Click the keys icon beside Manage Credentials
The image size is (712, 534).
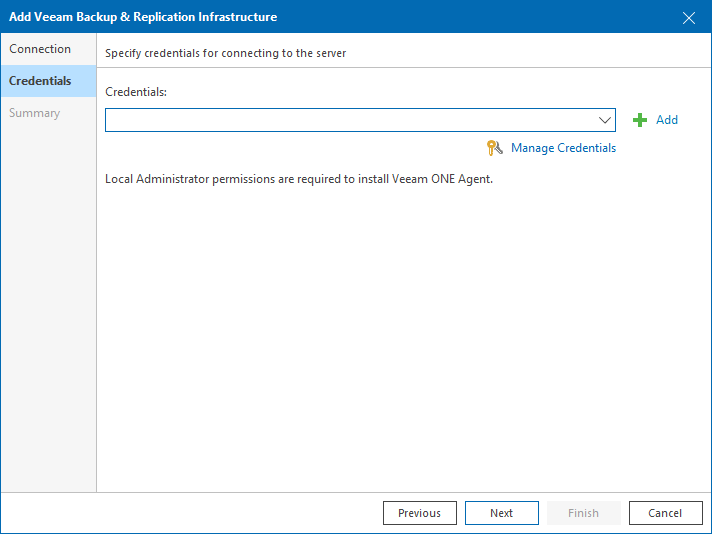click(x=494, y=148)
